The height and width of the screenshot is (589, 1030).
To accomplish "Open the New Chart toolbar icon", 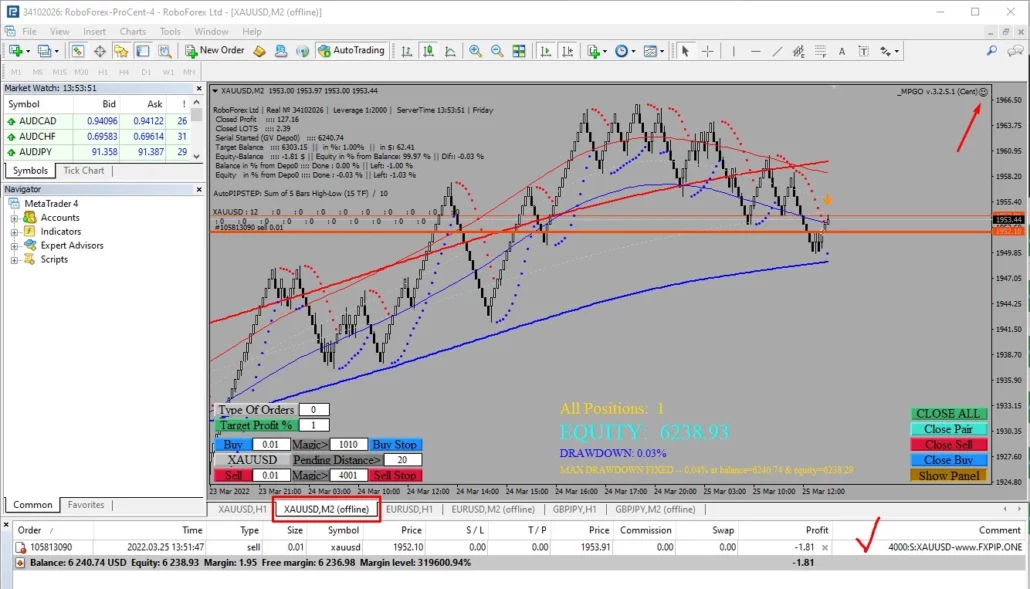I will [x=16, y=51].
